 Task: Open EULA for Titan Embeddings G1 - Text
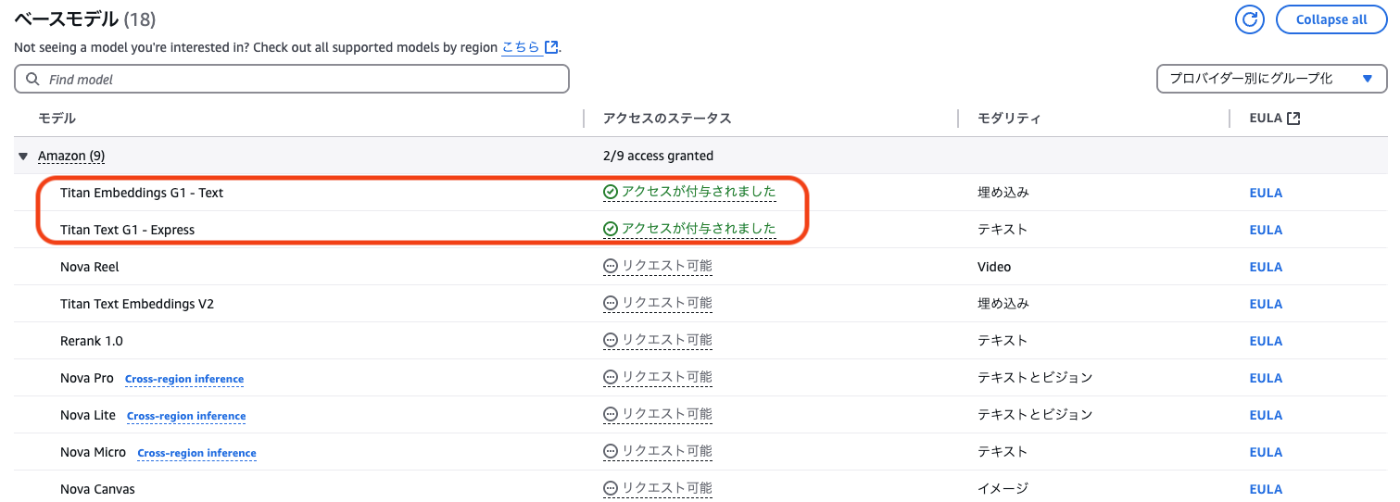click(1266, 193)
